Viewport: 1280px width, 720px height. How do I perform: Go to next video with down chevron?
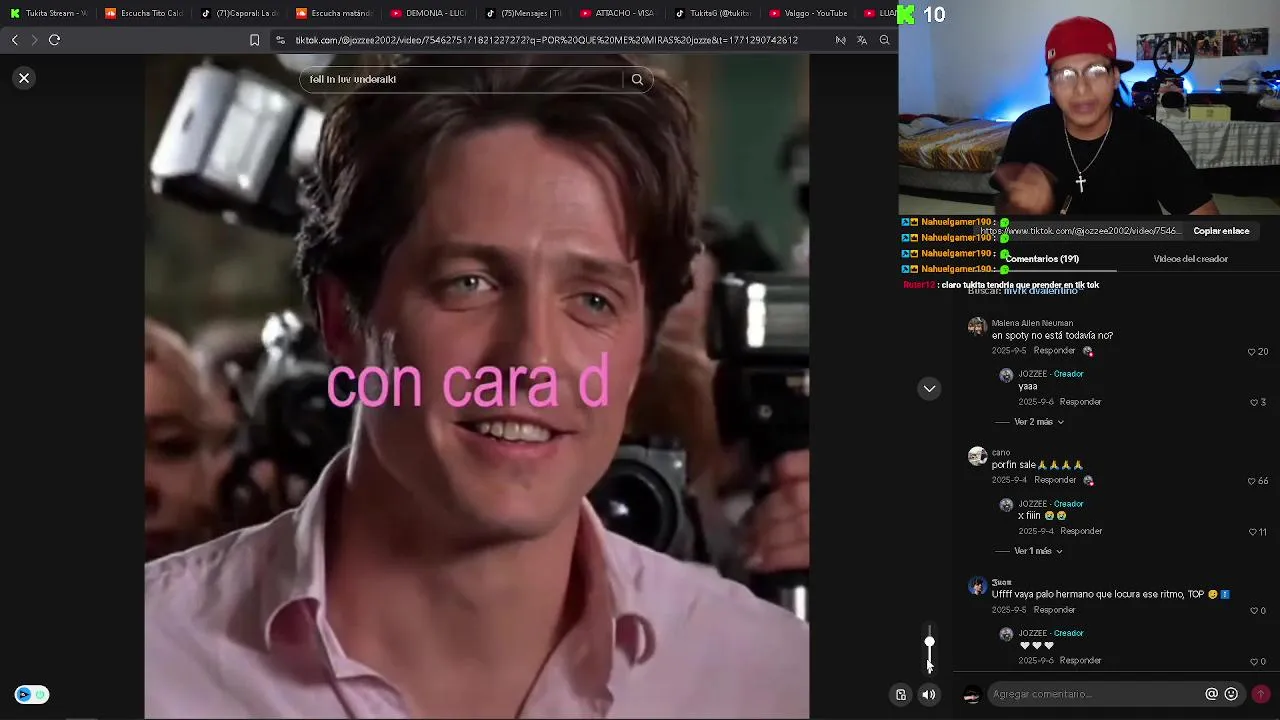(x=929, y=388)
